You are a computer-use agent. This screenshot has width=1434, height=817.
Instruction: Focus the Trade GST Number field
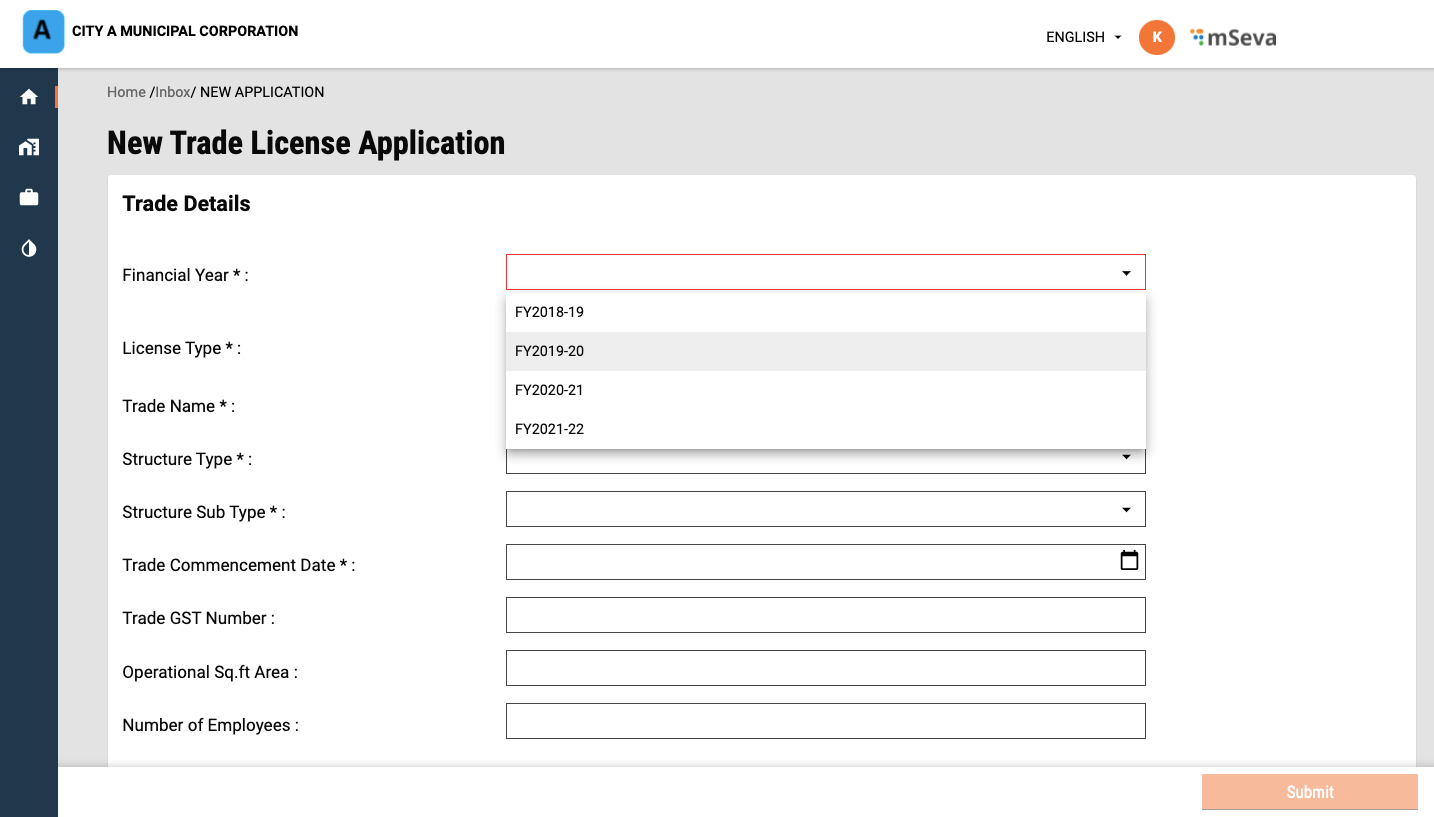[825, 615]
